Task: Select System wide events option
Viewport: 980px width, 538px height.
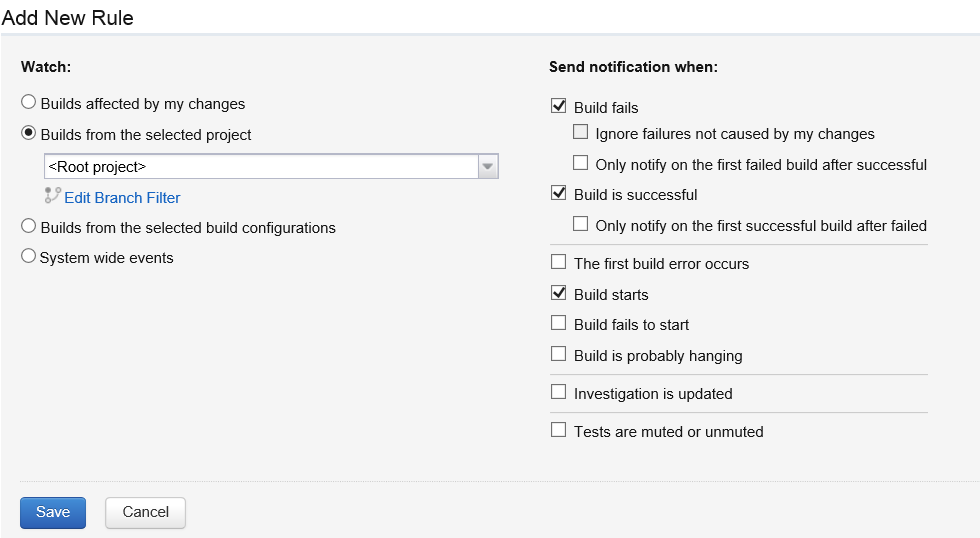Action: pyautogui.click(x=28, y=256)
